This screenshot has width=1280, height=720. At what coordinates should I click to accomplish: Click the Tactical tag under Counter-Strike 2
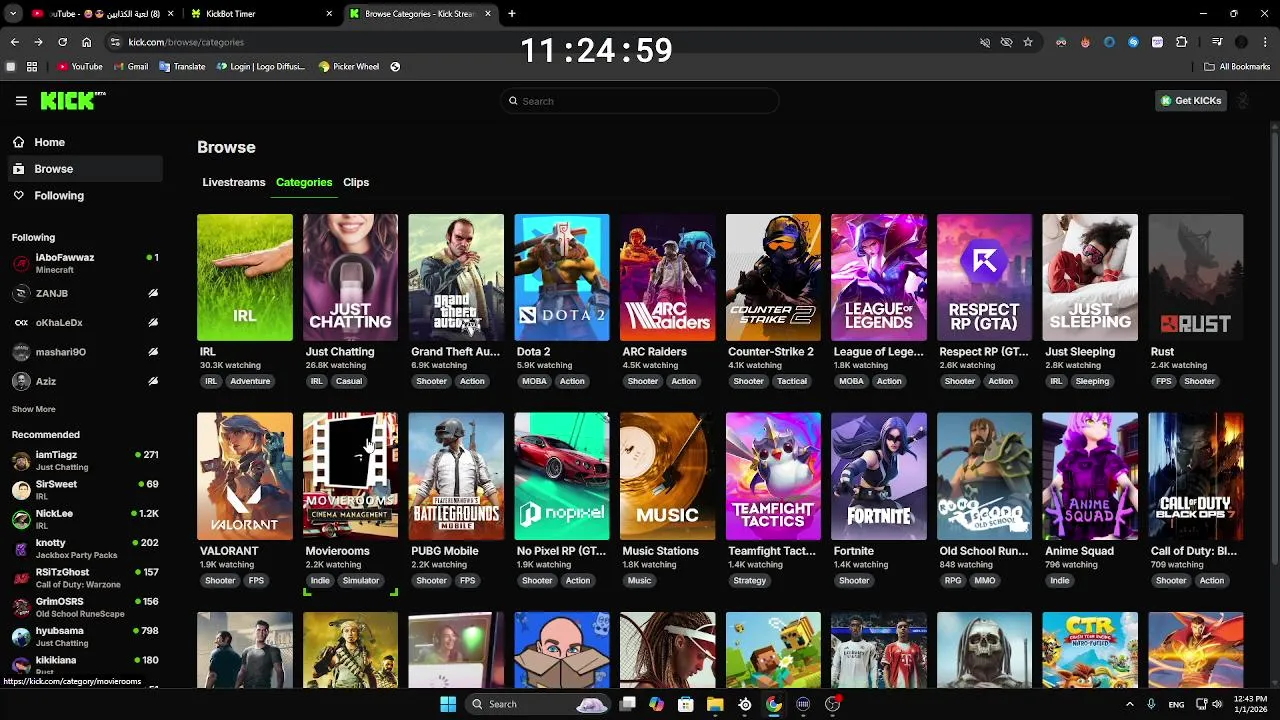tap(792, 381)
